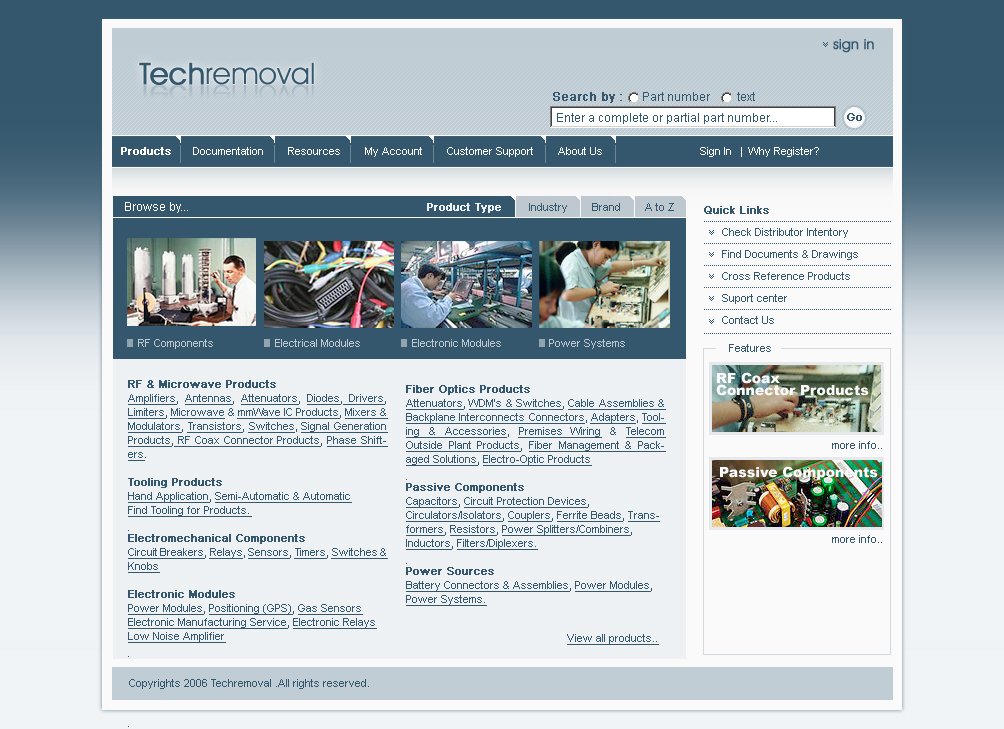Open Find Tooling for Products link
This screenshot has width=1004, height=729.
188,510
